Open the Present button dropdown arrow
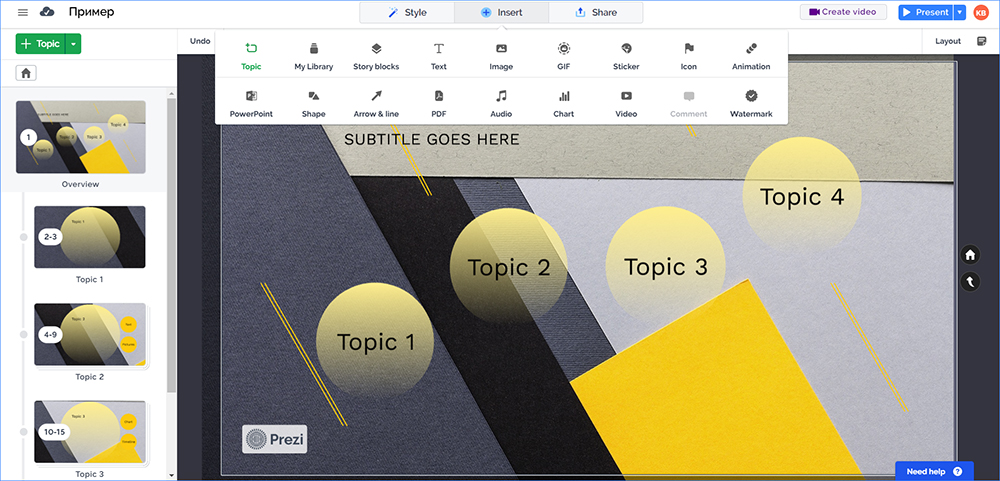This screenshot has width=1000, height=481. point(960,12)
